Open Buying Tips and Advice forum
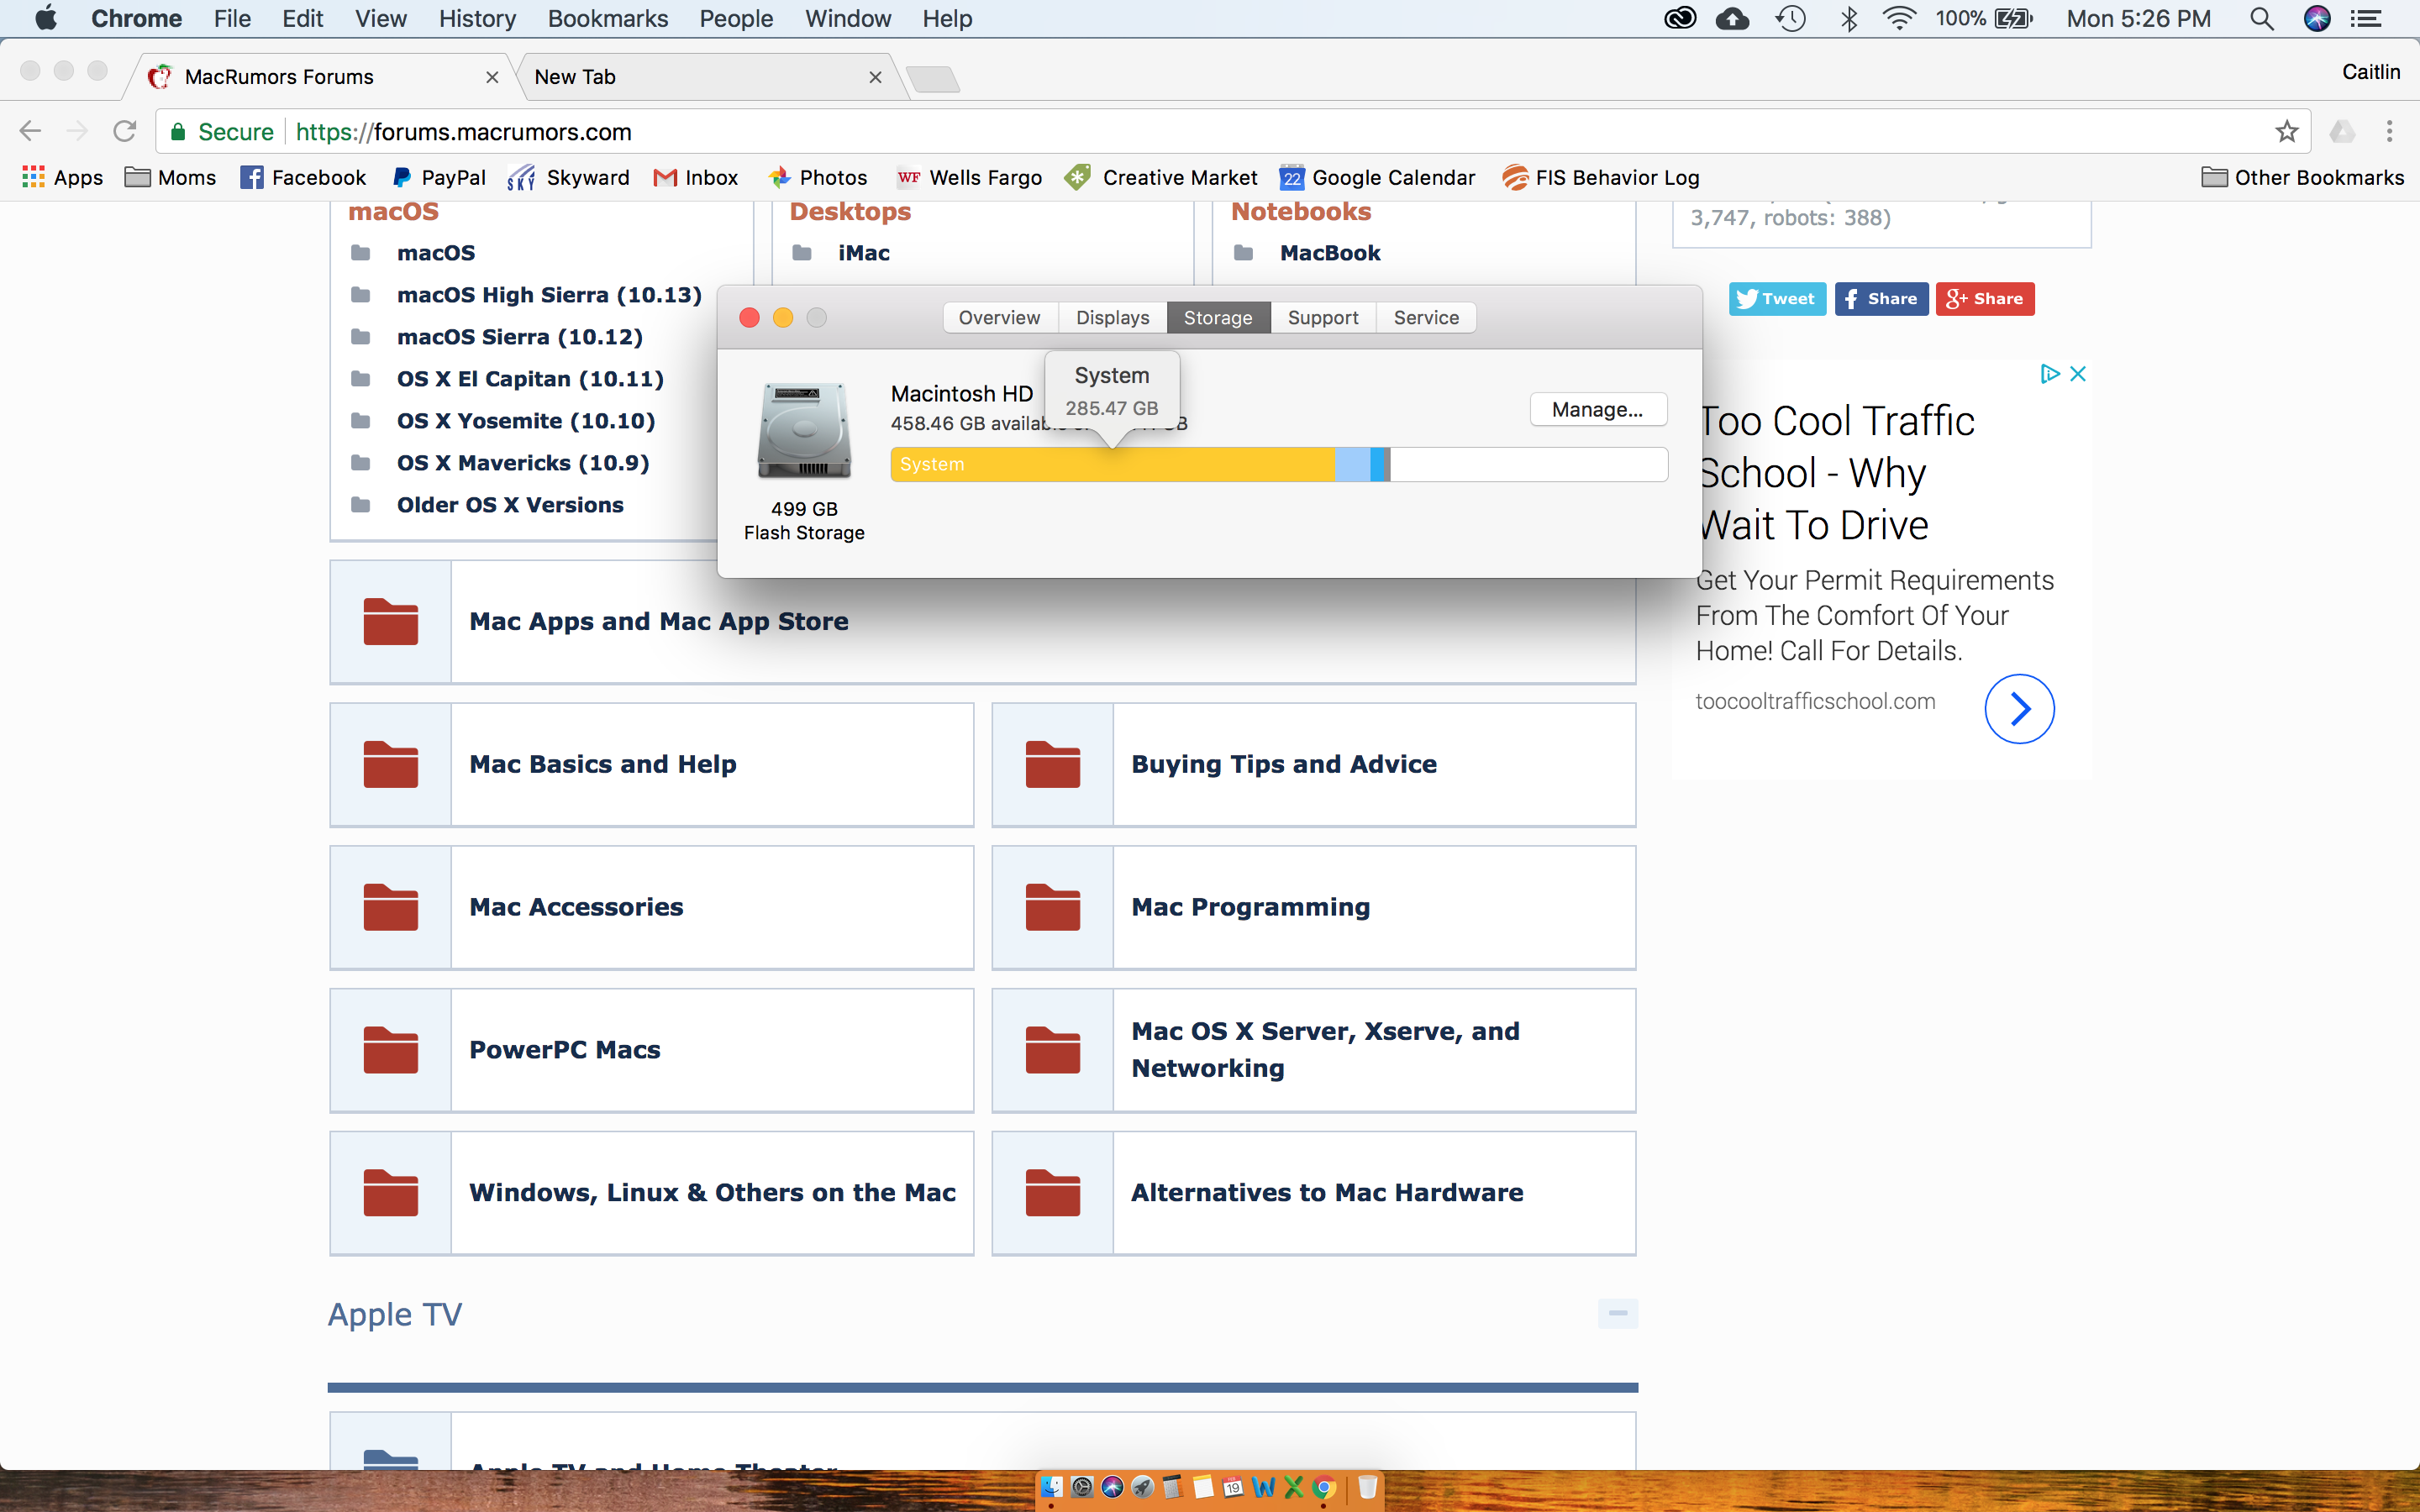This screenshot has height=1512, width=2420. (1284, 764)
